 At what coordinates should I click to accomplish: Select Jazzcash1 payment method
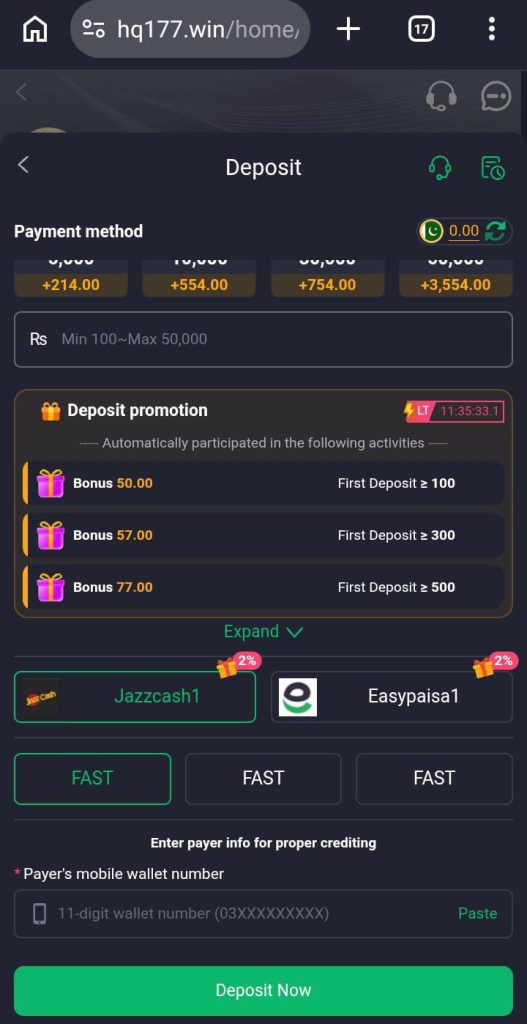tap(135, 696)
